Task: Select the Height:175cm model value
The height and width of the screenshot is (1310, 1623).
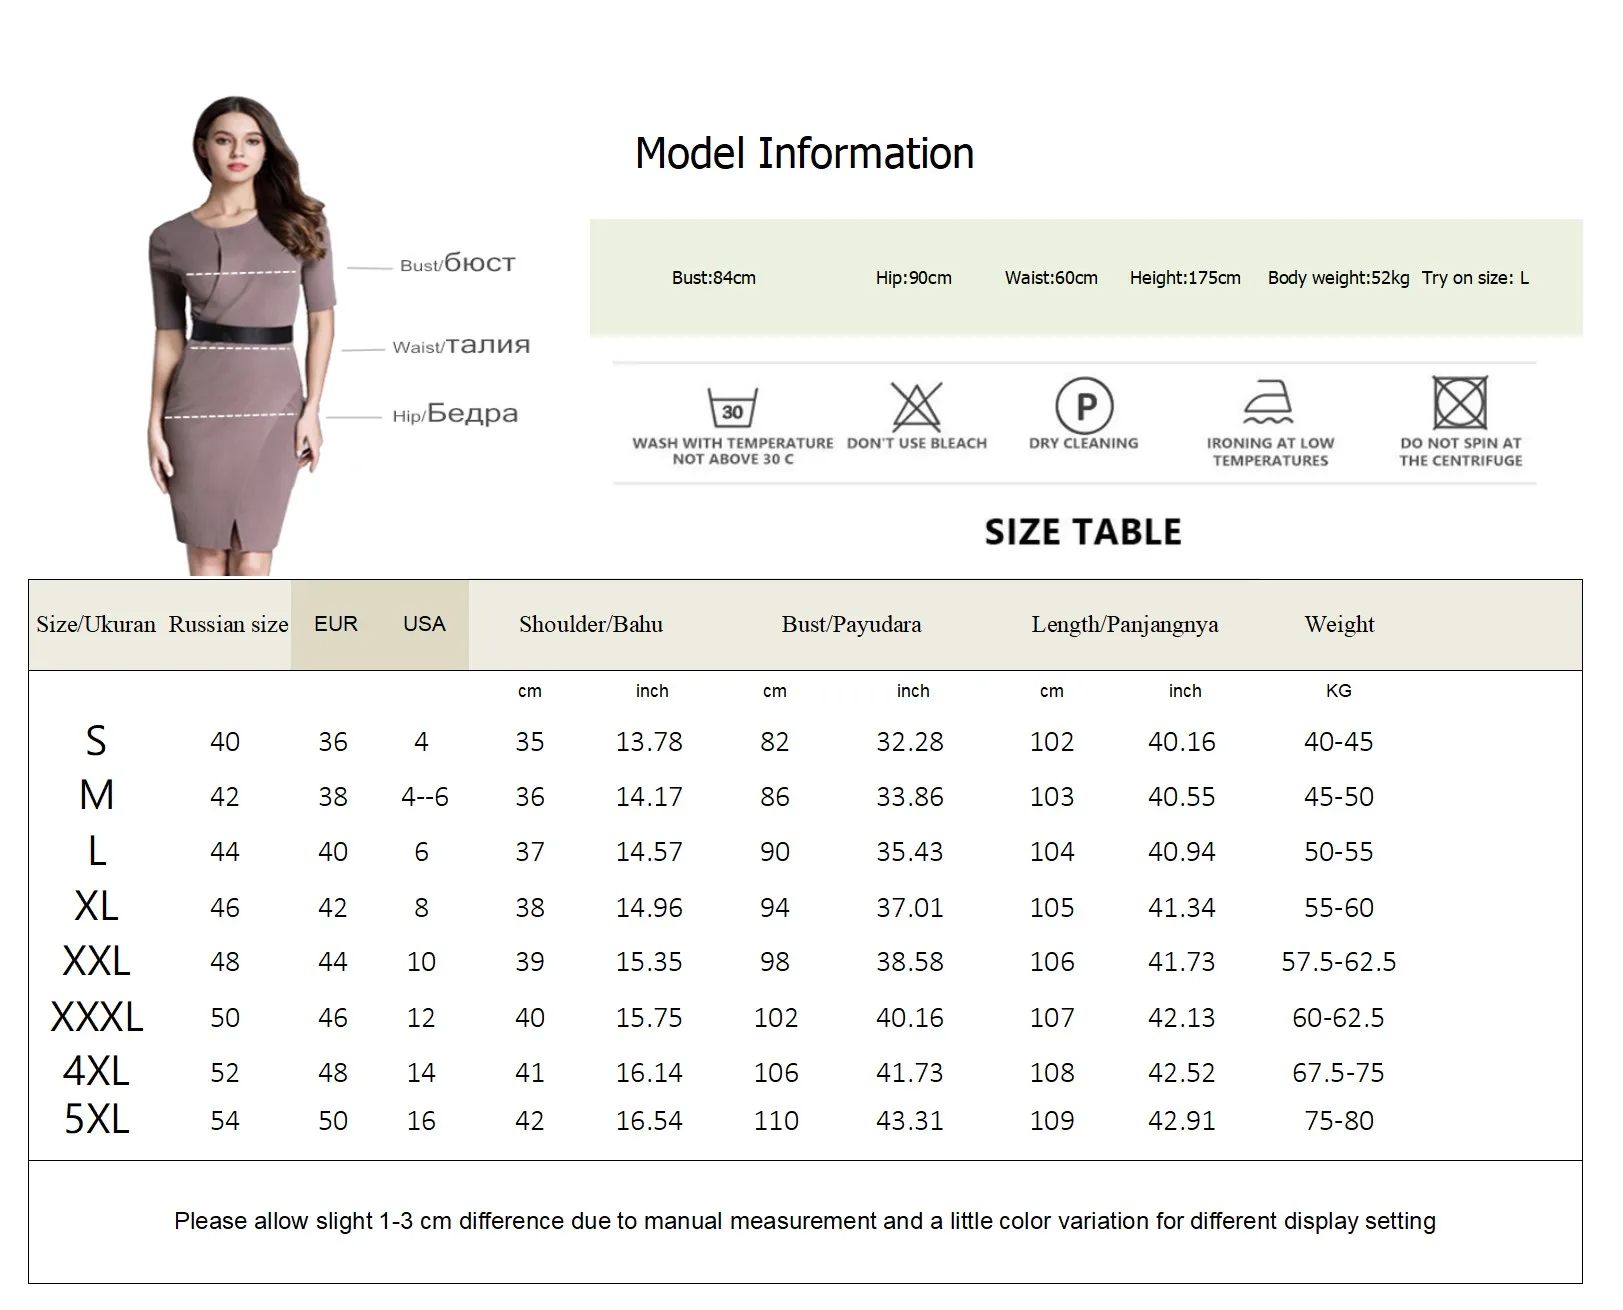Action: tap(1185, 278)
